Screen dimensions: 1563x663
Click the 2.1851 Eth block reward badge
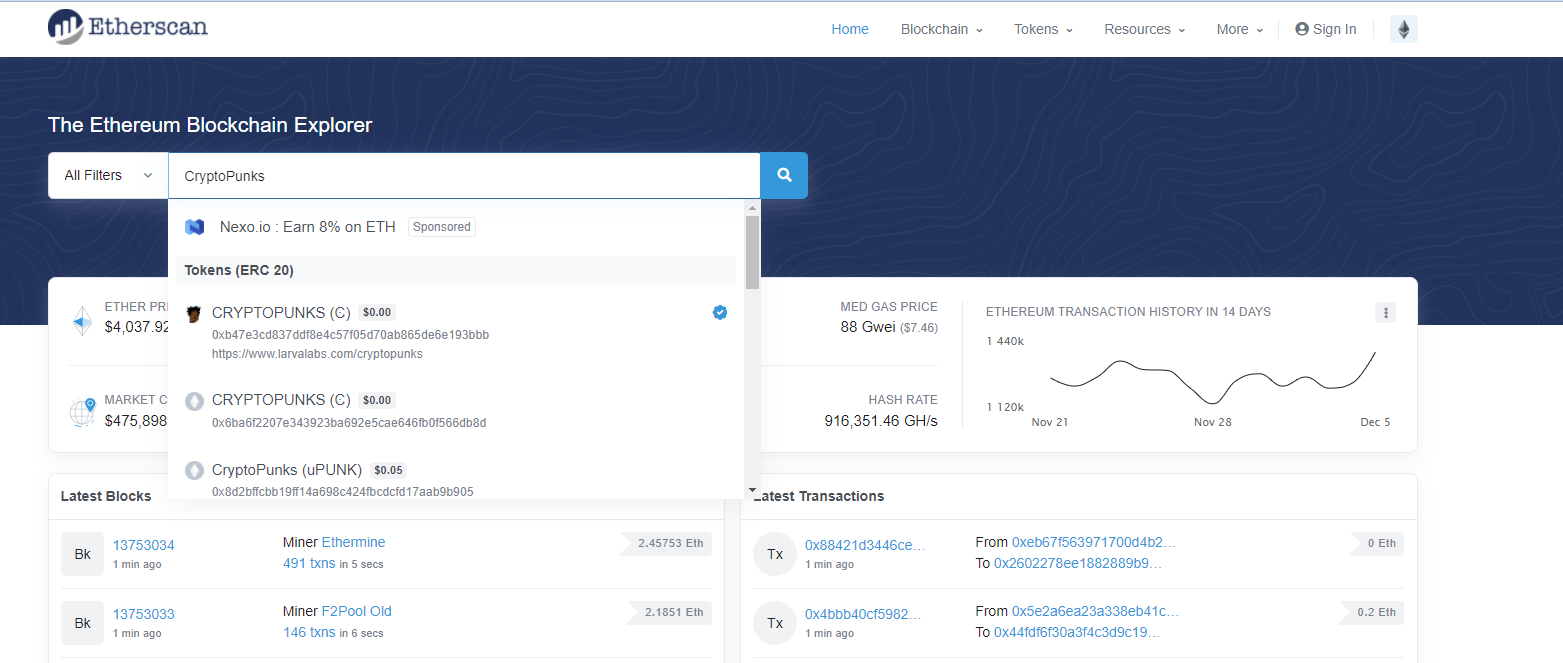point(670,612)
